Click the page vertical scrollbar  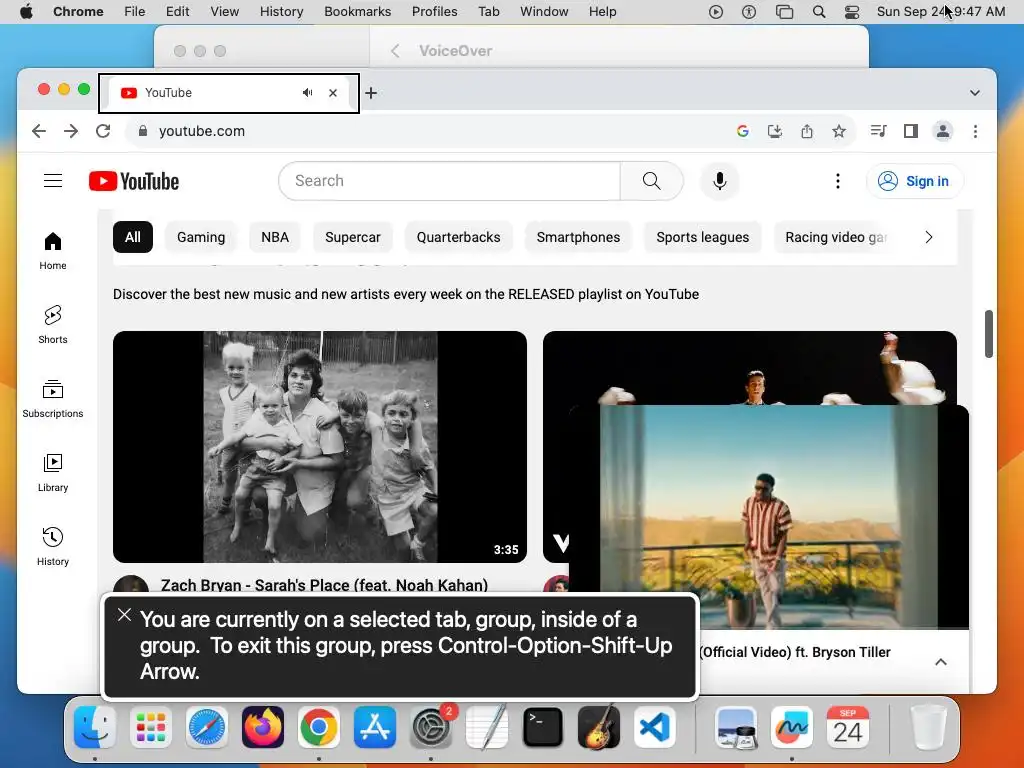pos(989,334)
